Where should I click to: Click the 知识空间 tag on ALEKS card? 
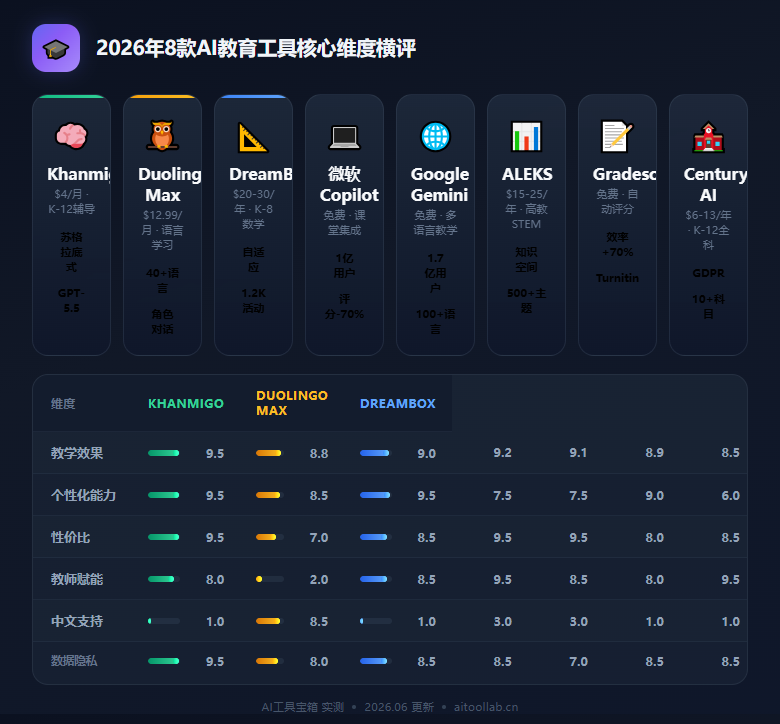pyautogui.click(x=526, y=260)
